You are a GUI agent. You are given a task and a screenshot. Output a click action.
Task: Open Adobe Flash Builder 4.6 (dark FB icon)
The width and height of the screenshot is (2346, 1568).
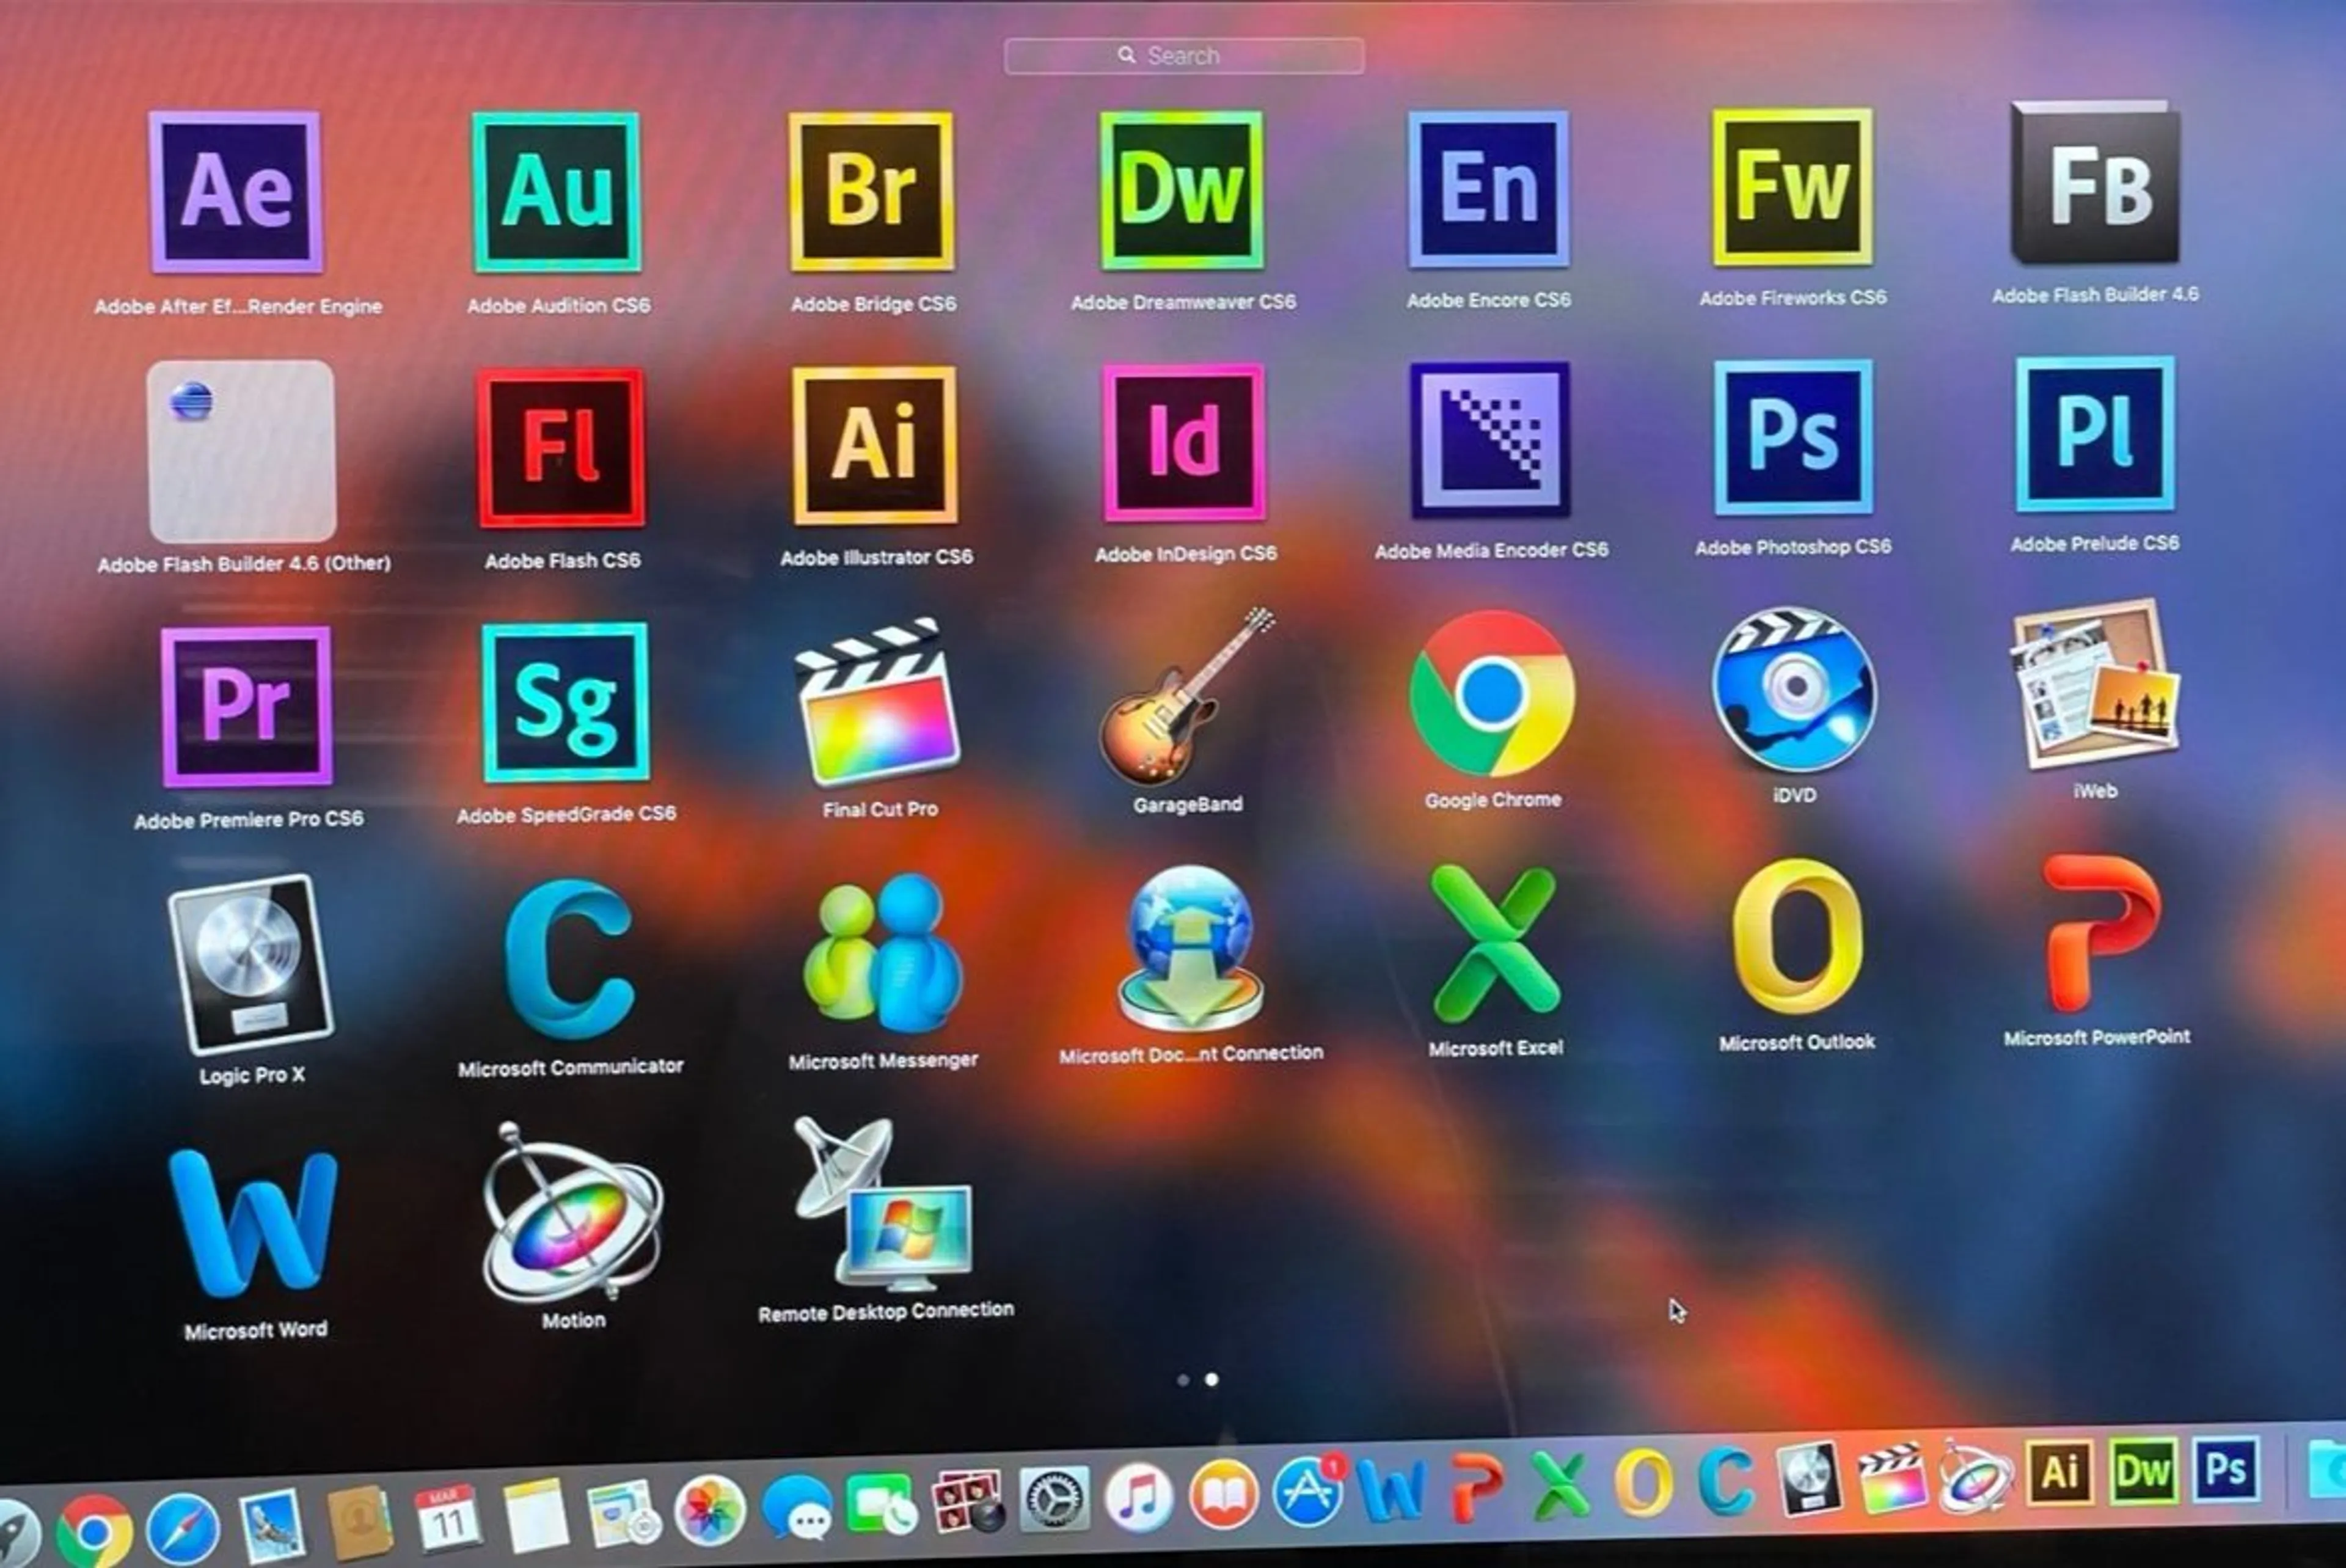[2095, 182]
